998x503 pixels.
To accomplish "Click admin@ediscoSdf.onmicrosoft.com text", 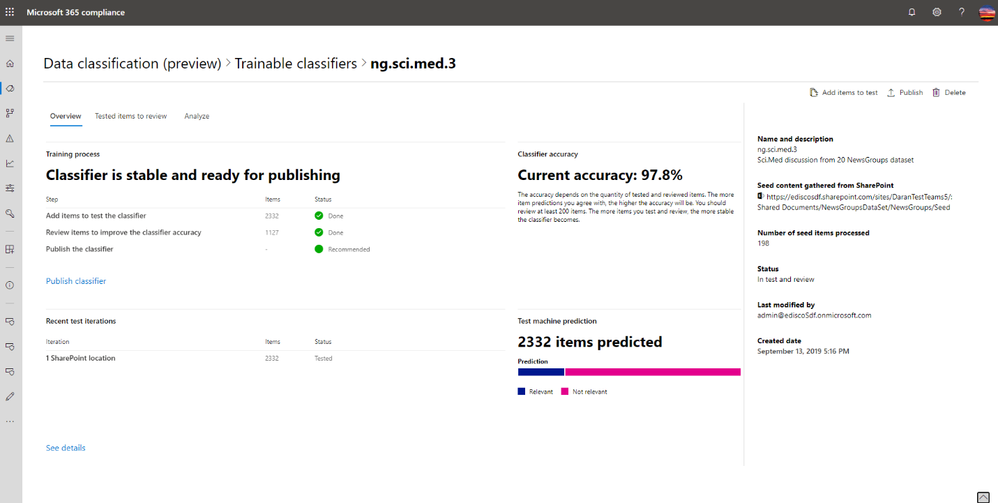I will click(814, 315).
